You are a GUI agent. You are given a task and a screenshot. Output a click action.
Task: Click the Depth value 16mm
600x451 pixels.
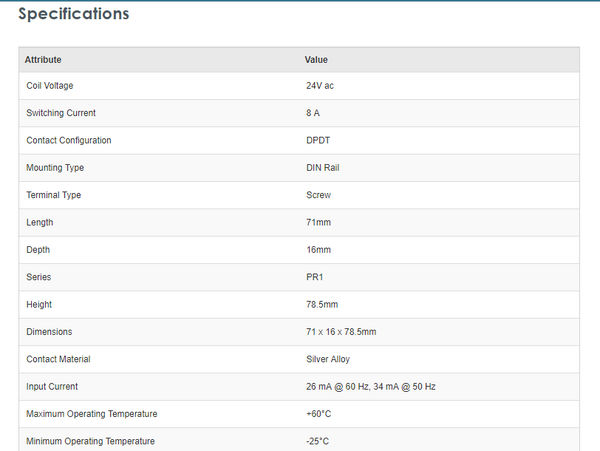pyautogui.click(x=318, y=250)
